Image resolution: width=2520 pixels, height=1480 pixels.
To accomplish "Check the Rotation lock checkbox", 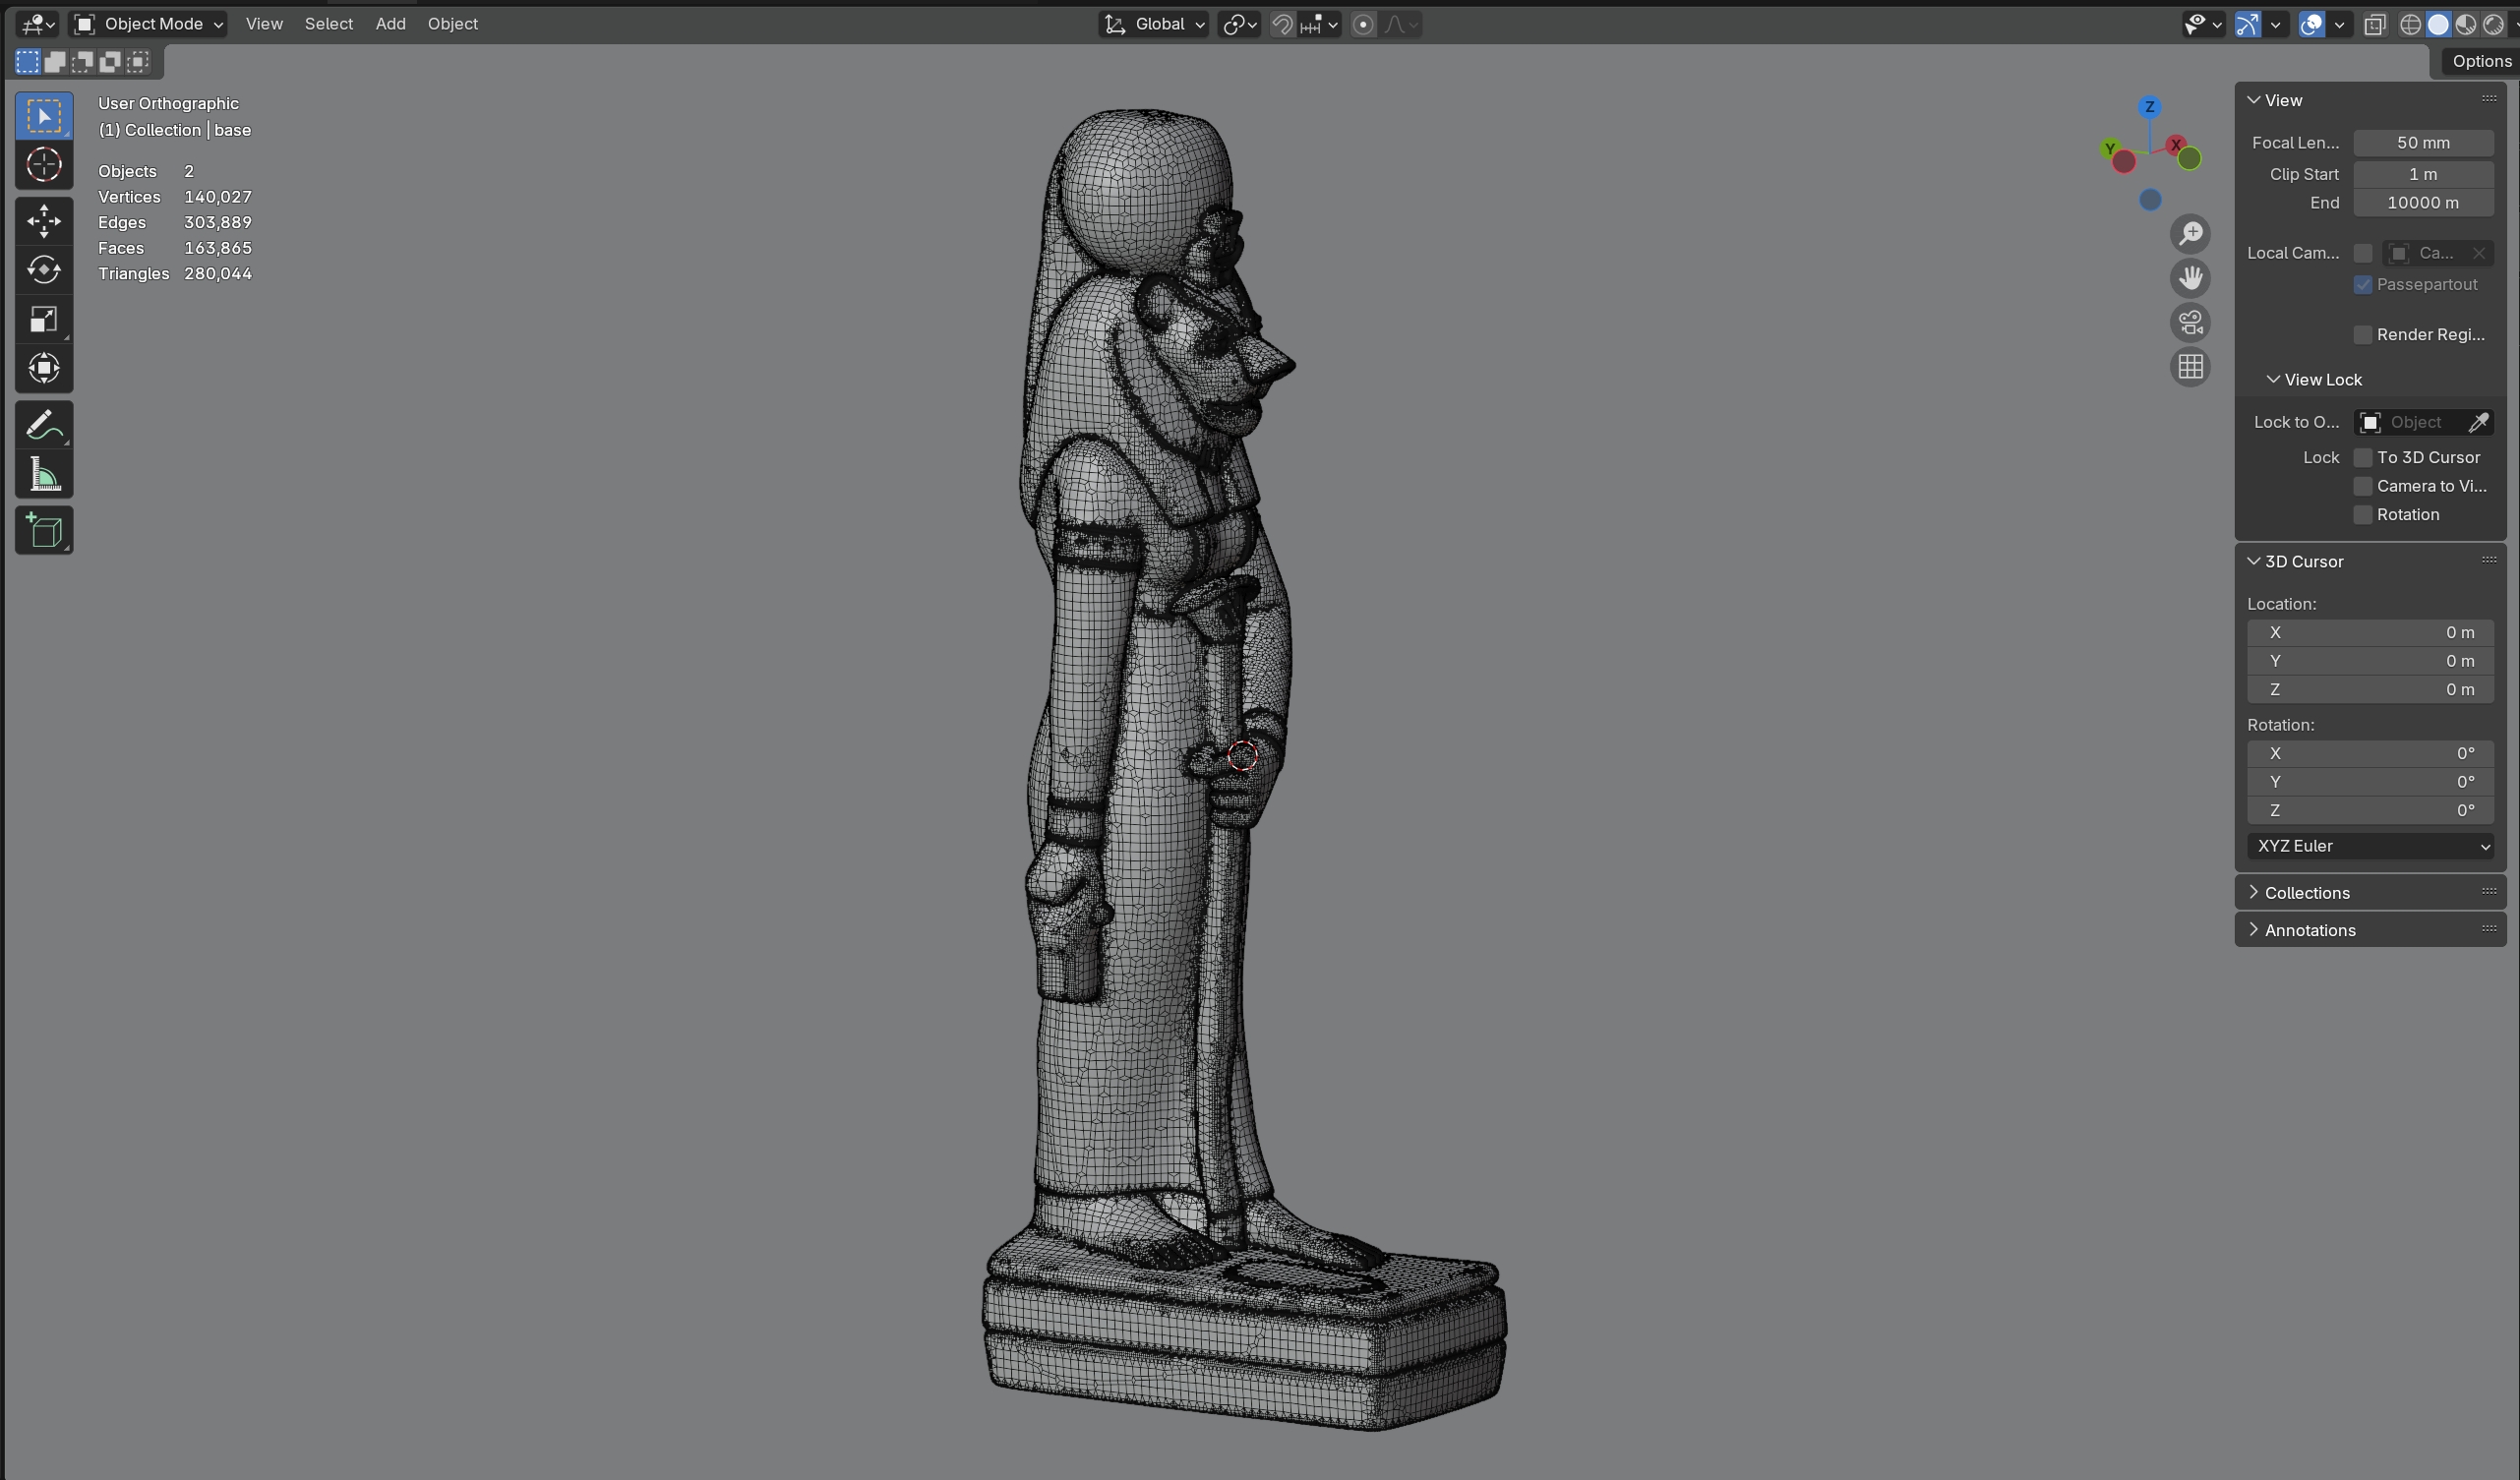I will click(2363, 515).
